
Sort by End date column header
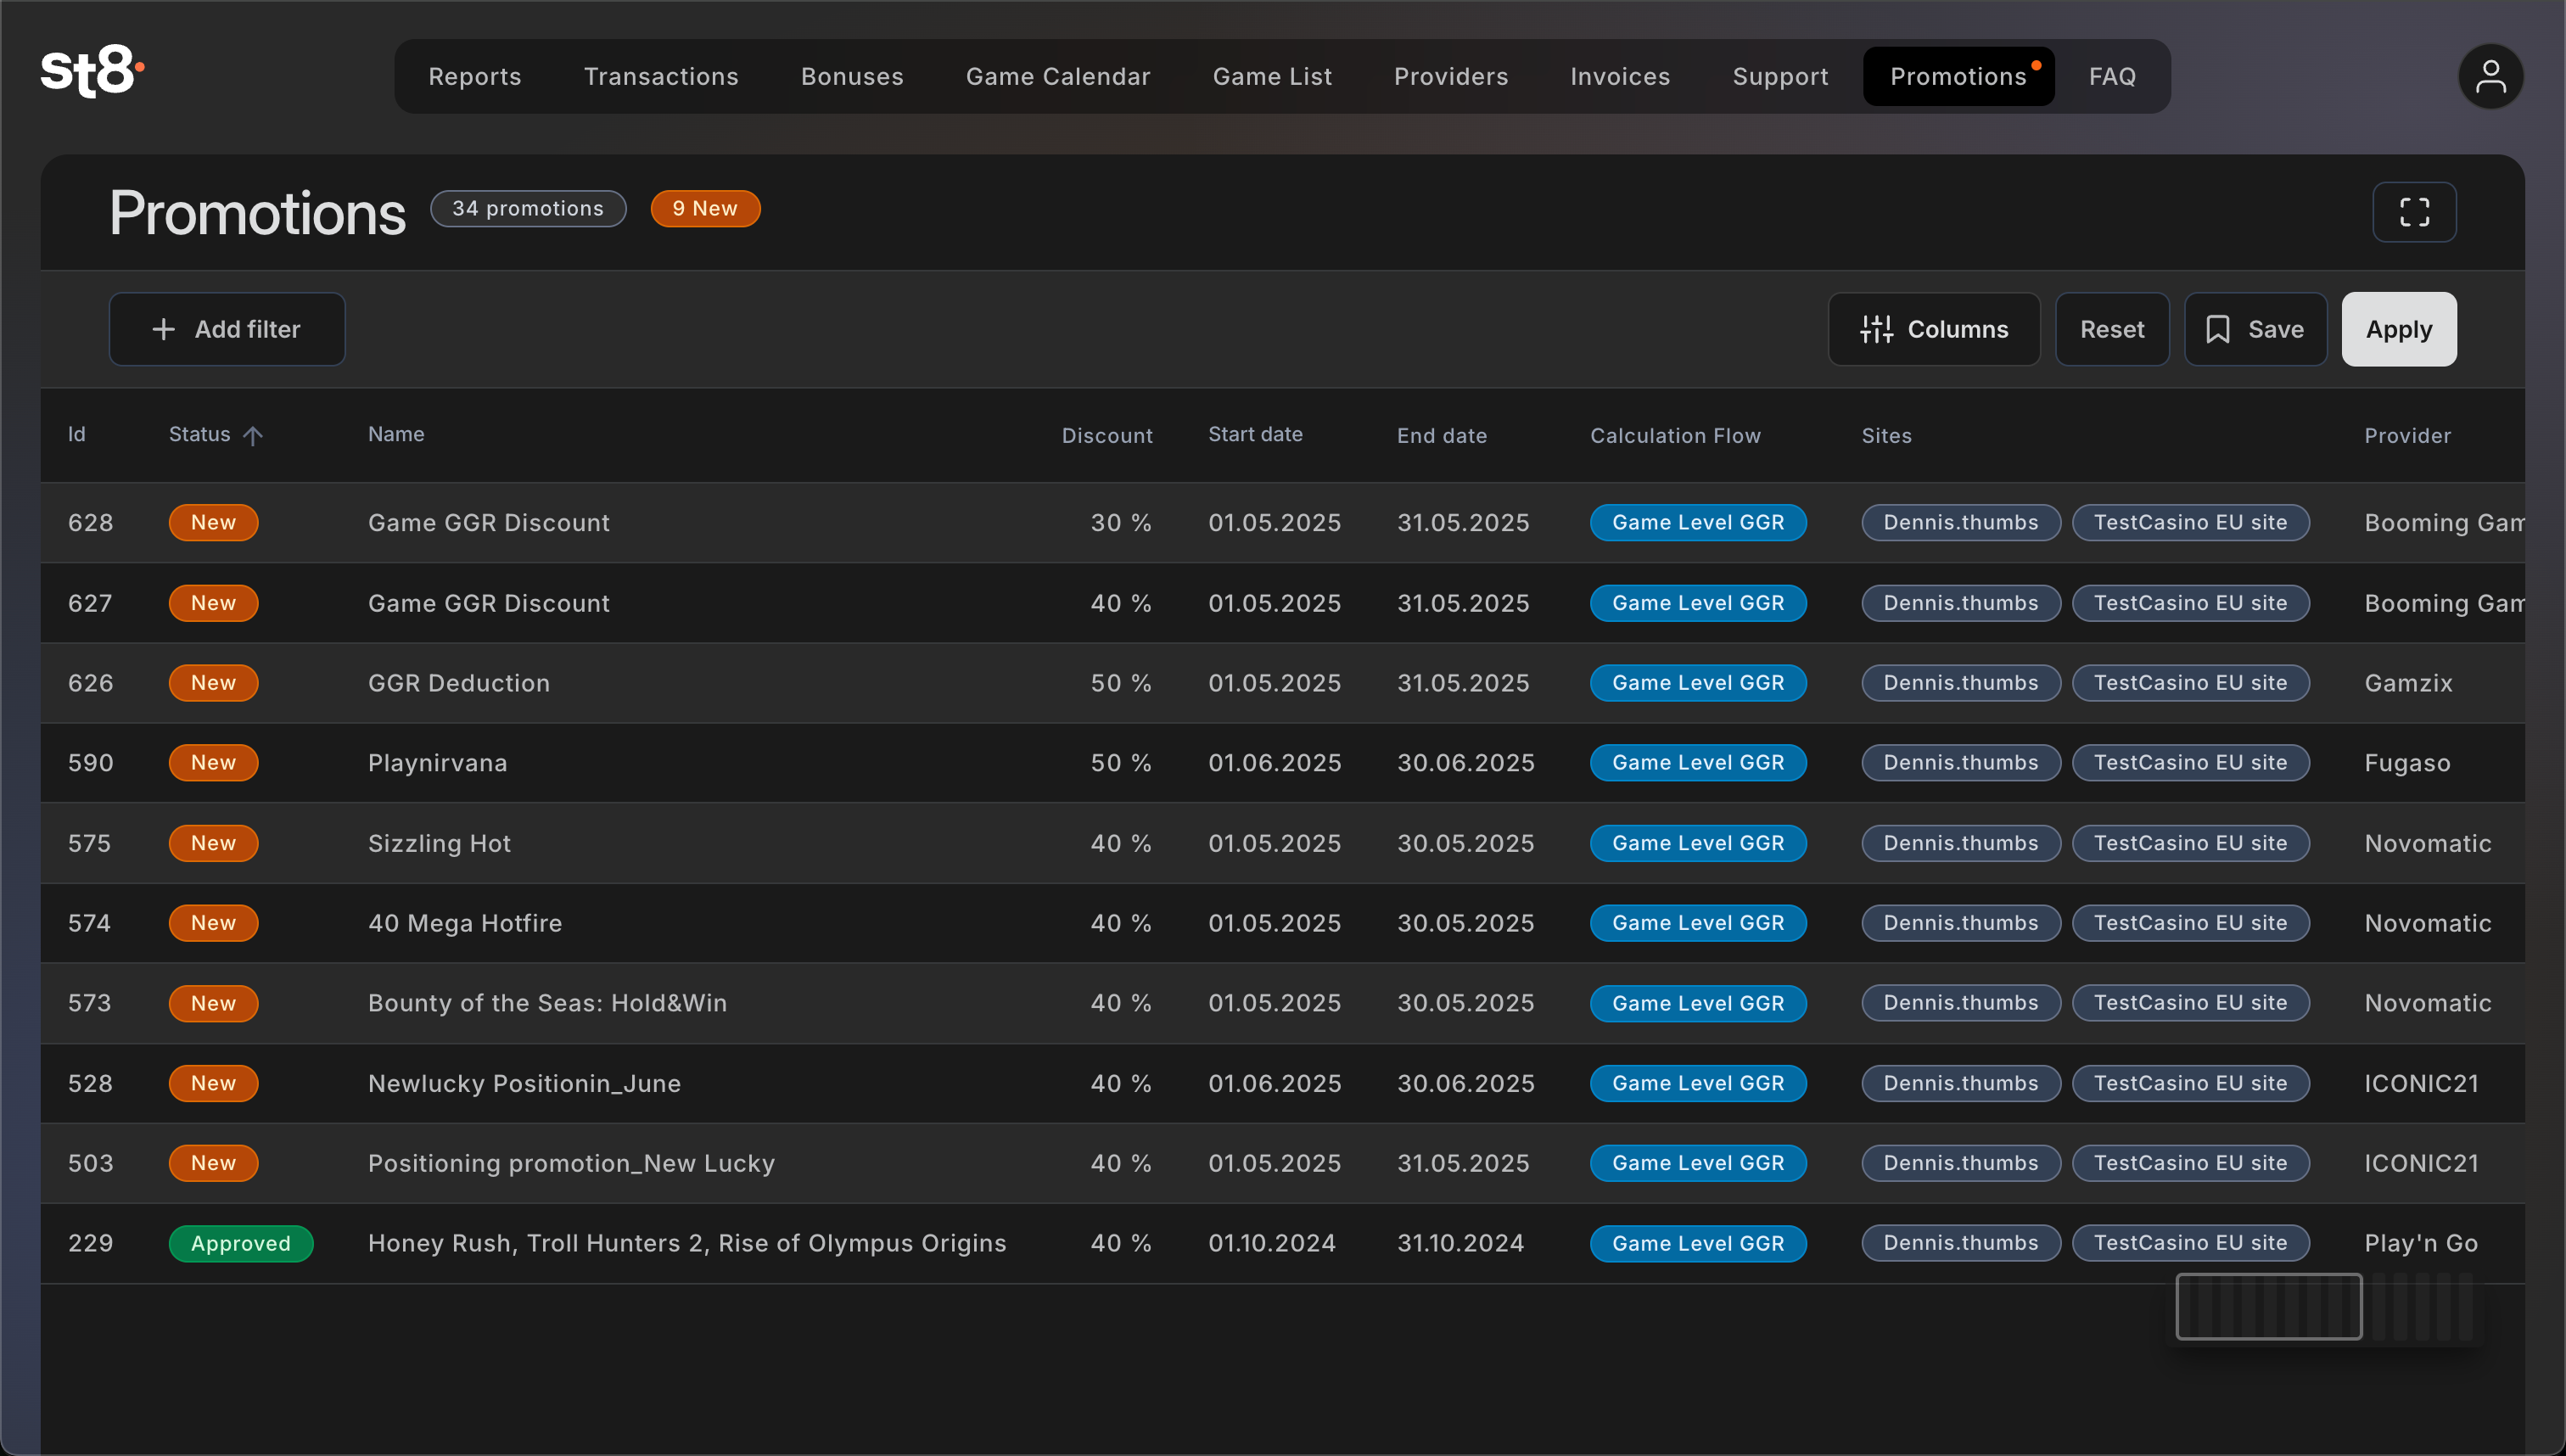tap(1441, 435)
